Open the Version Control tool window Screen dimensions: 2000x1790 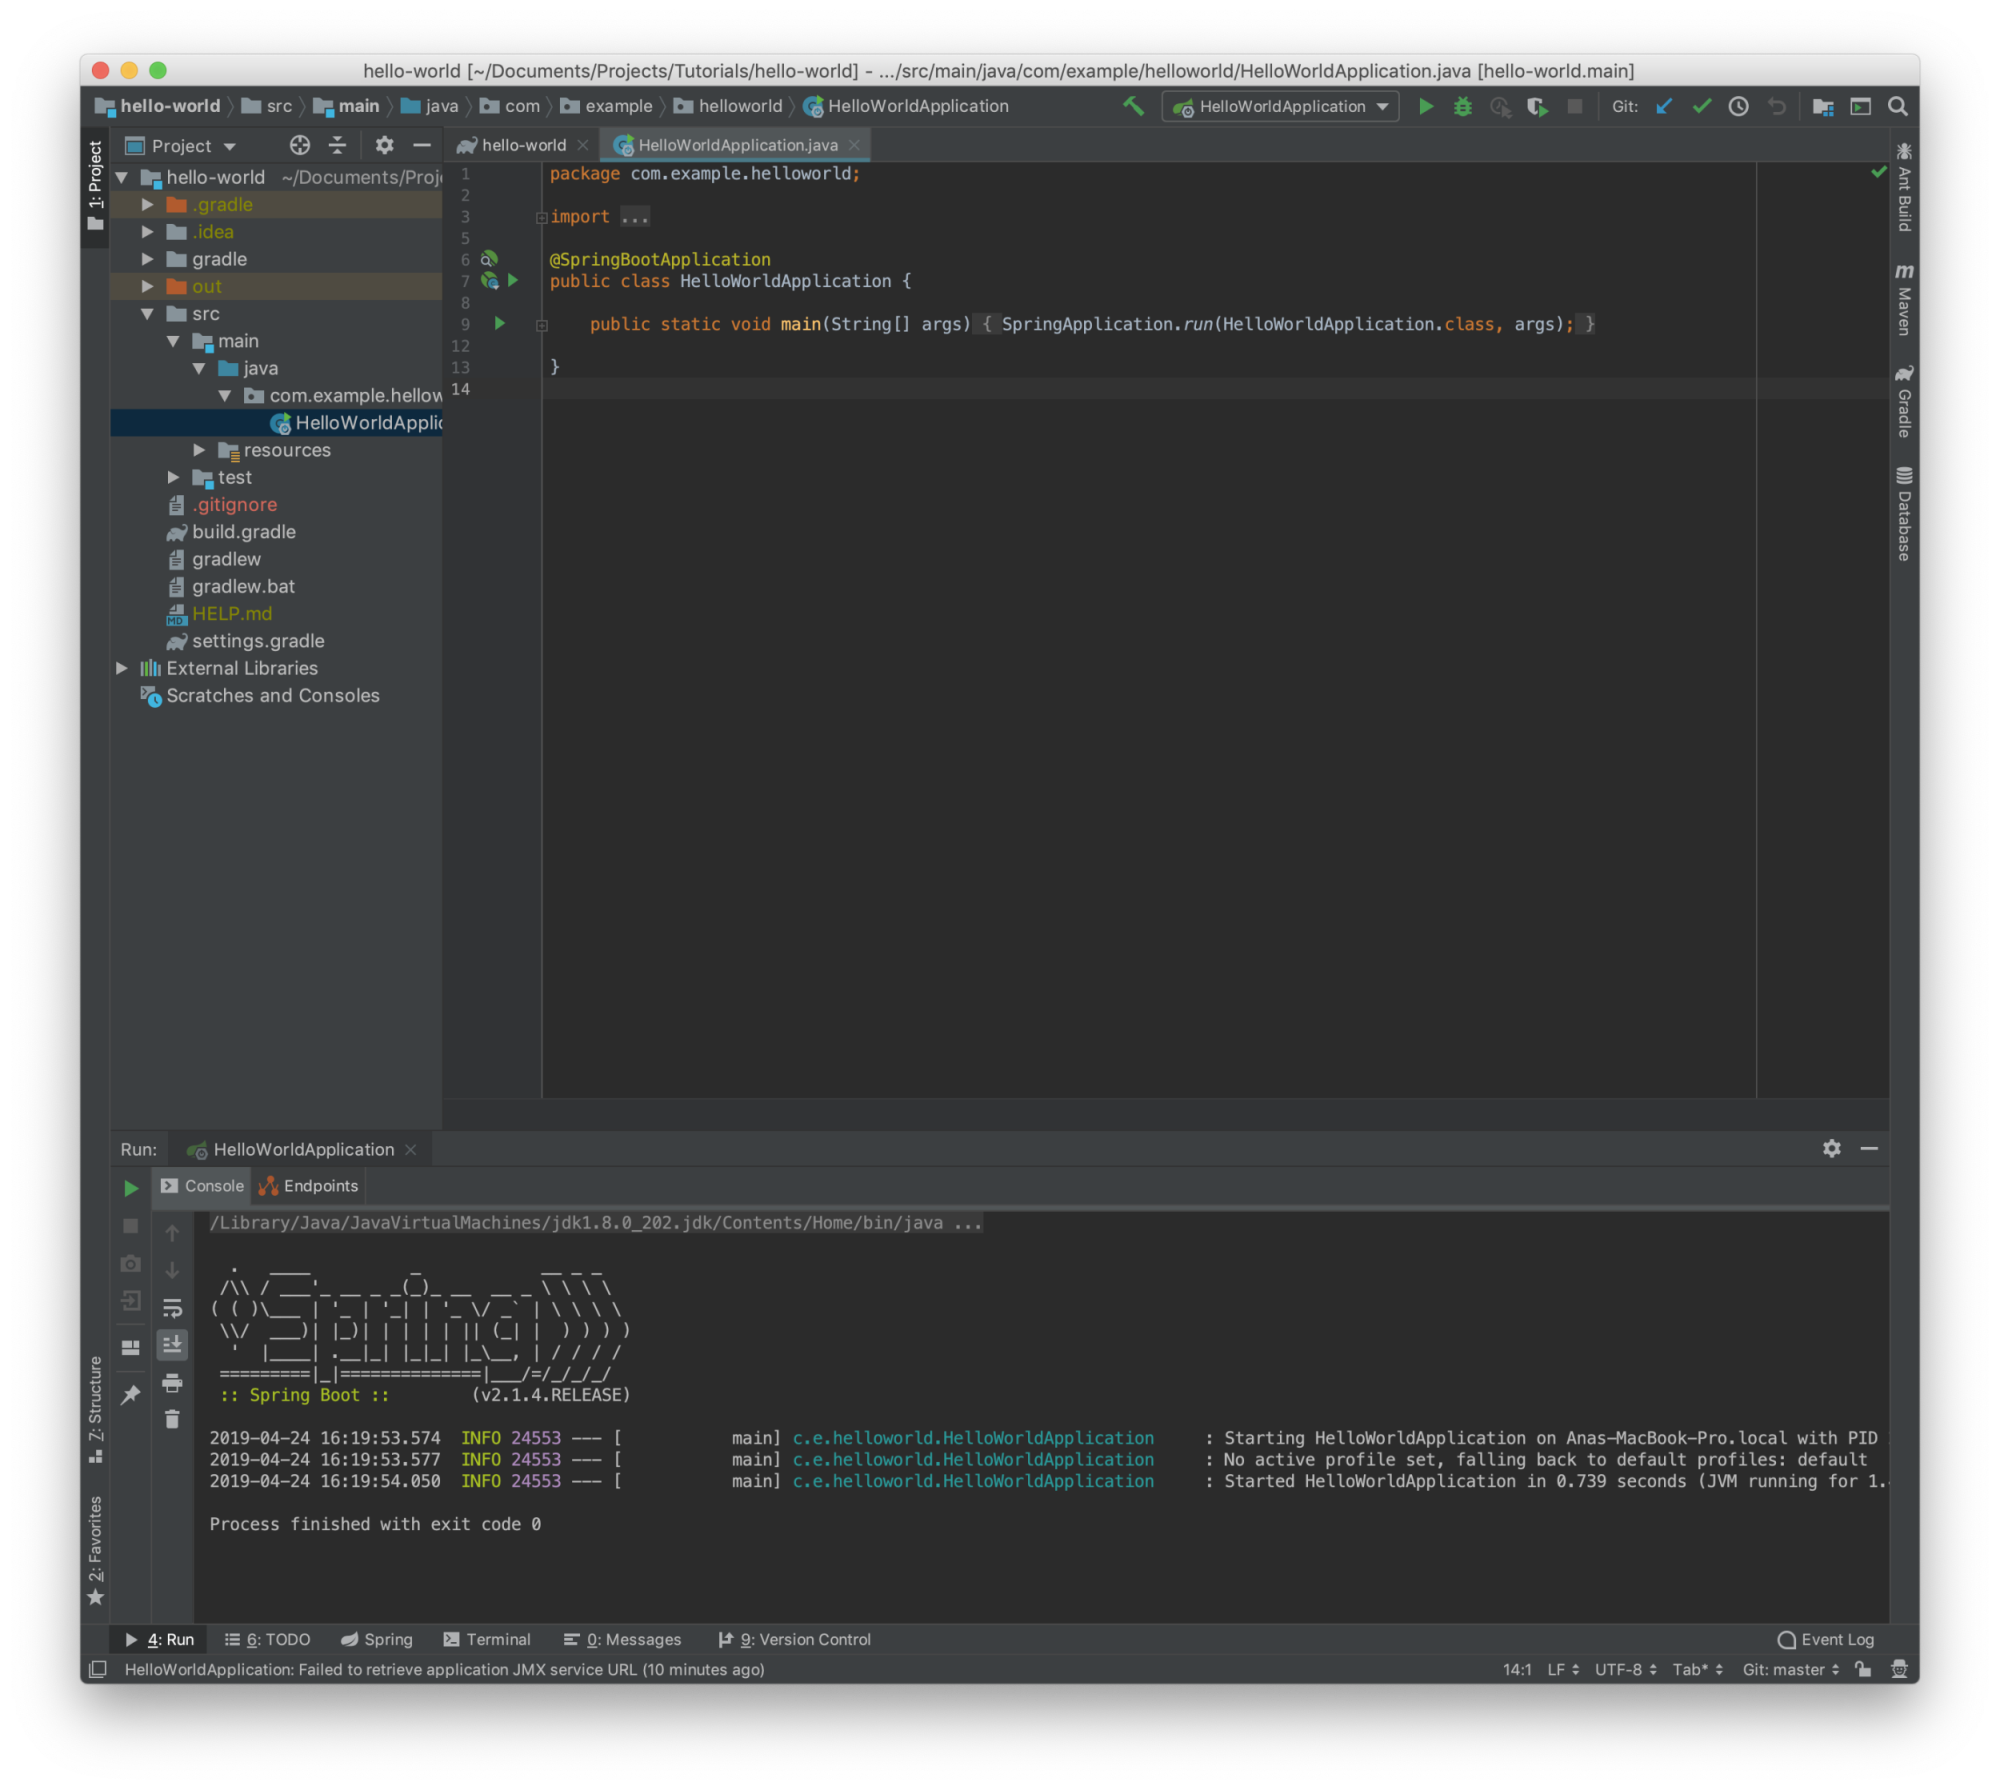tap(795, 1639)
